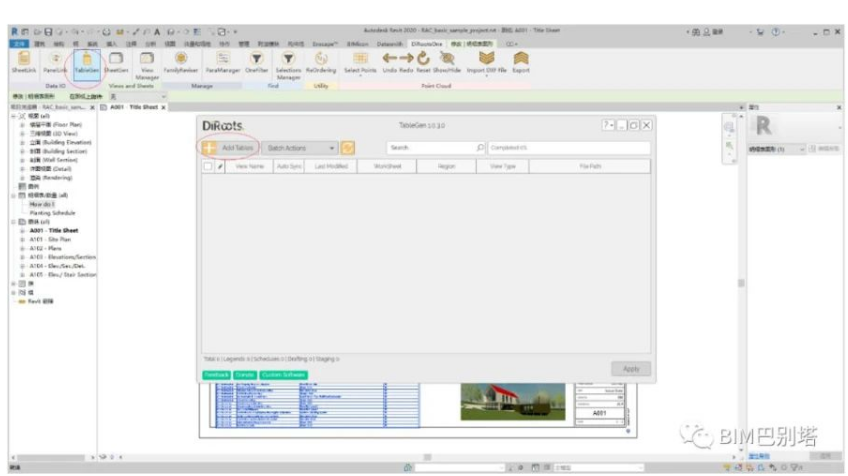The height and width of the screenshot is (476, 848).
Task: Open the dropdown in the modify options bar
Action: click(138, 96)
